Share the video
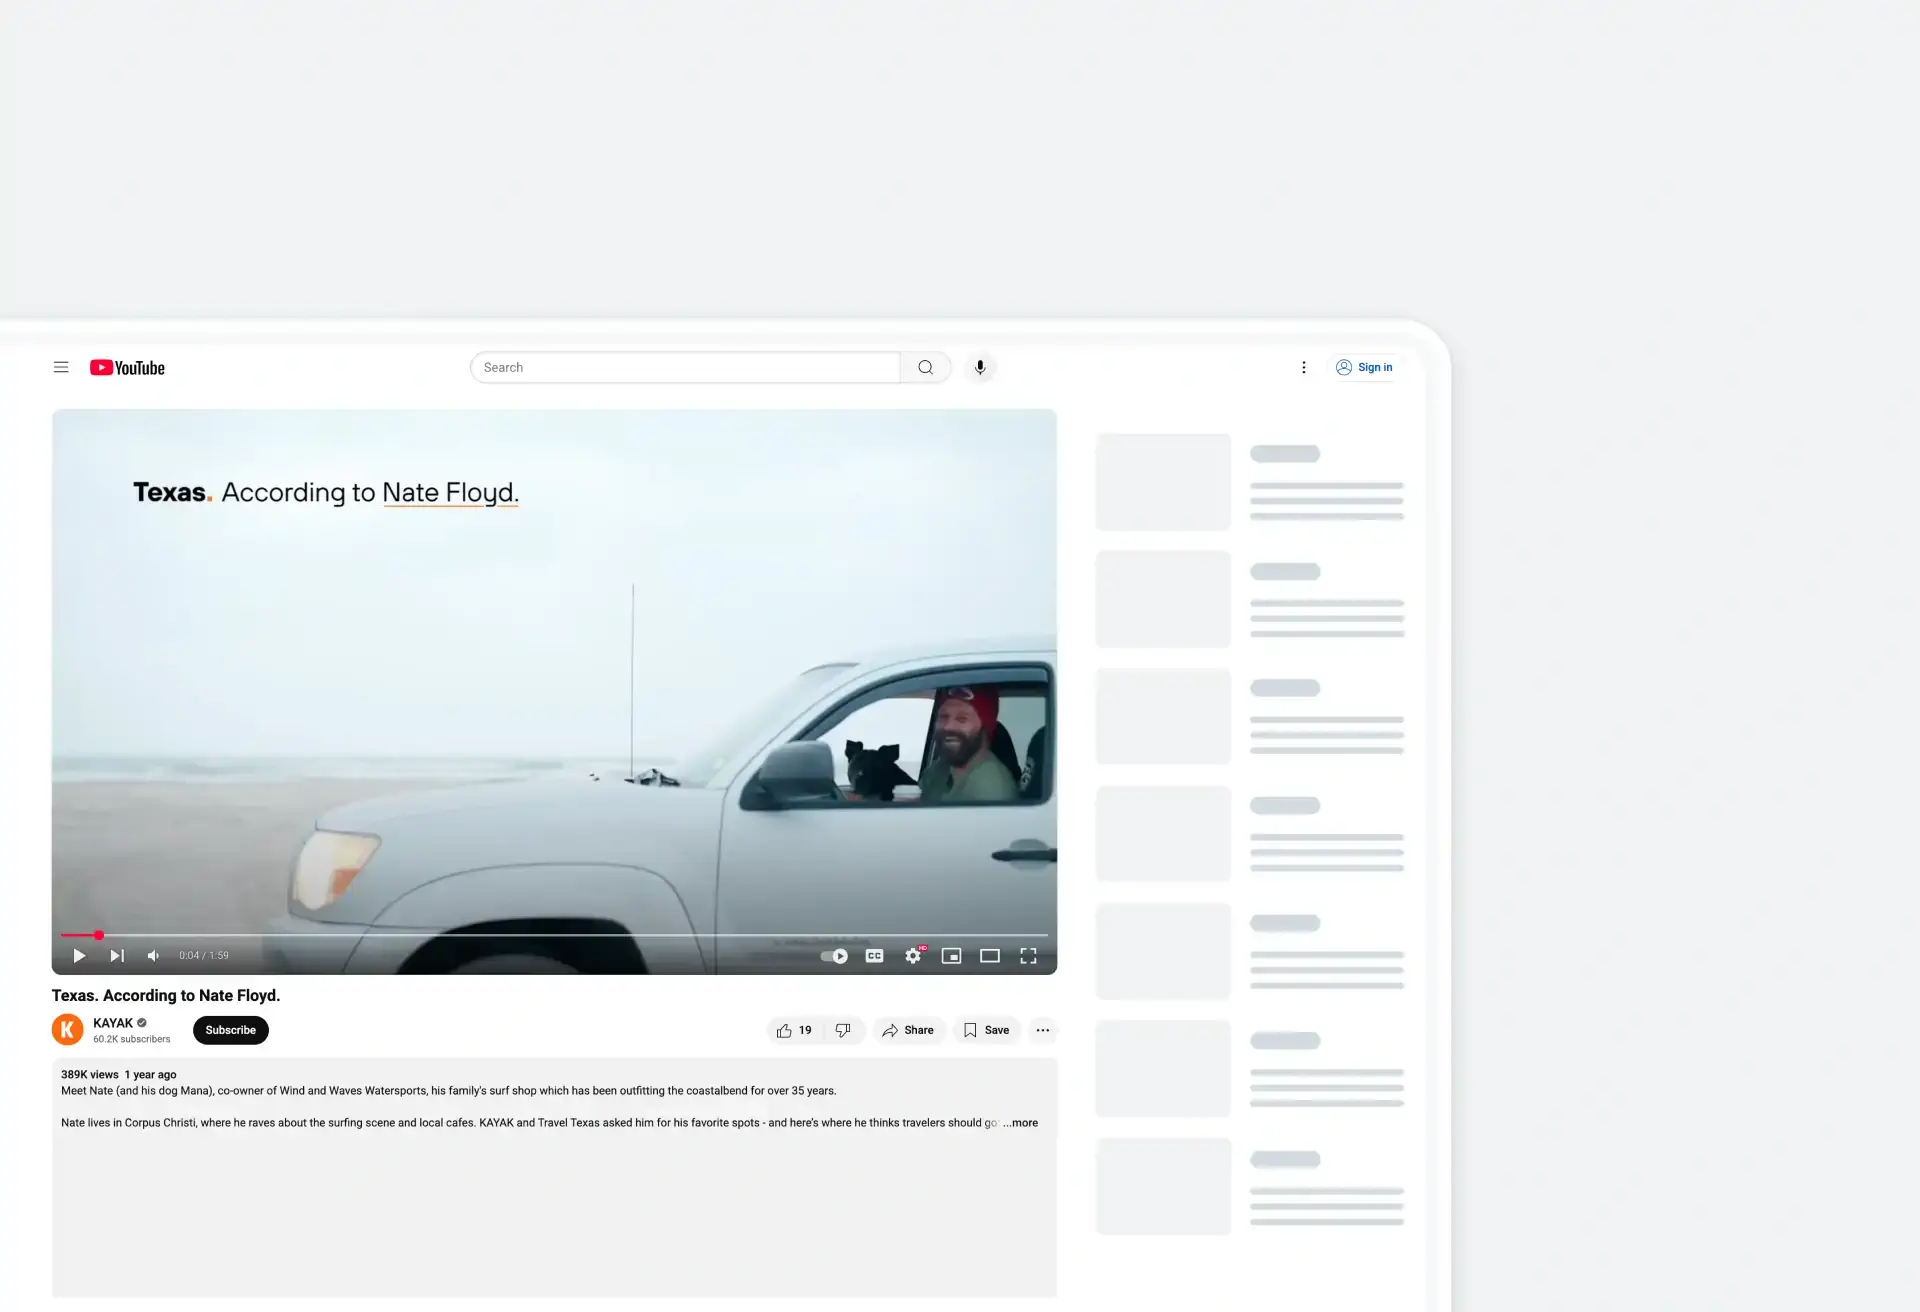Screen dimensions: 1920x1312 [x=908, y=1030]
